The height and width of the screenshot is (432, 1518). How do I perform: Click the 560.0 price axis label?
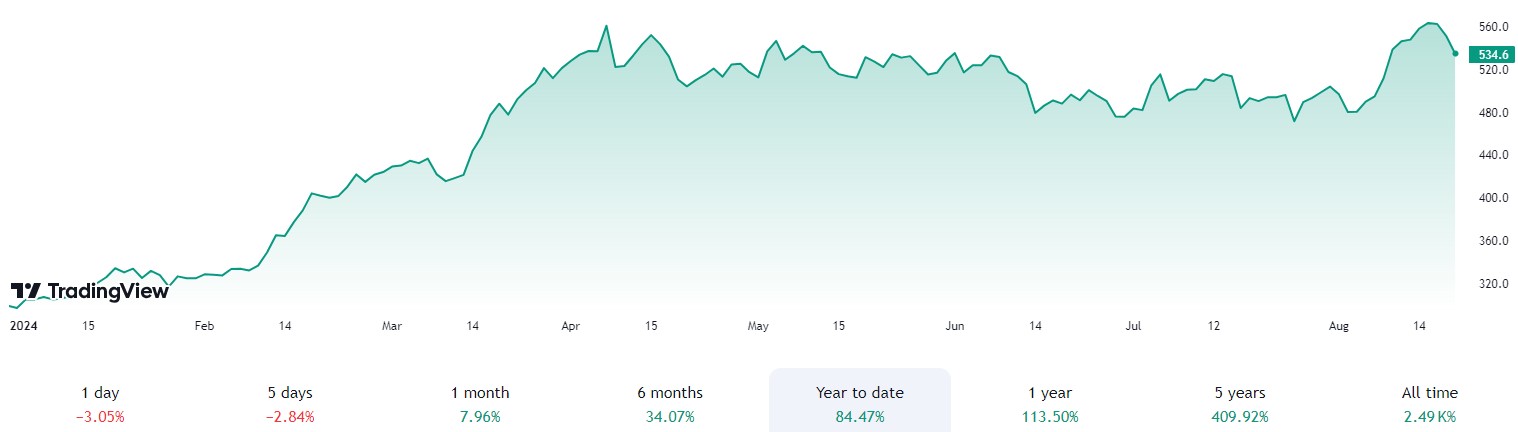[x=1492, y=27]
